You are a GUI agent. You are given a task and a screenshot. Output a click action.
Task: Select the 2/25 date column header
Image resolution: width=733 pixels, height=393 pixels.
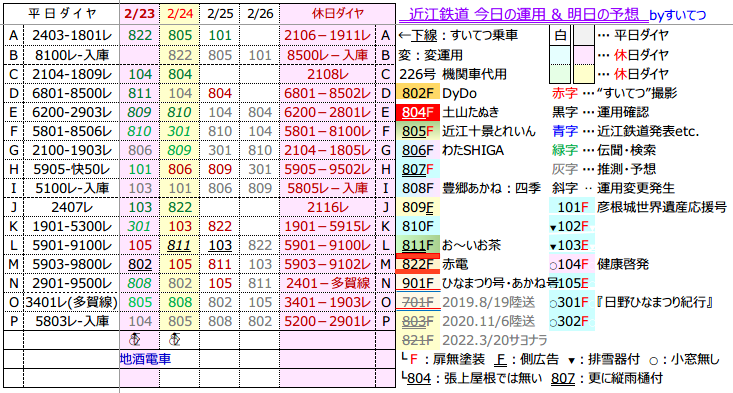(x=220, y=14)
